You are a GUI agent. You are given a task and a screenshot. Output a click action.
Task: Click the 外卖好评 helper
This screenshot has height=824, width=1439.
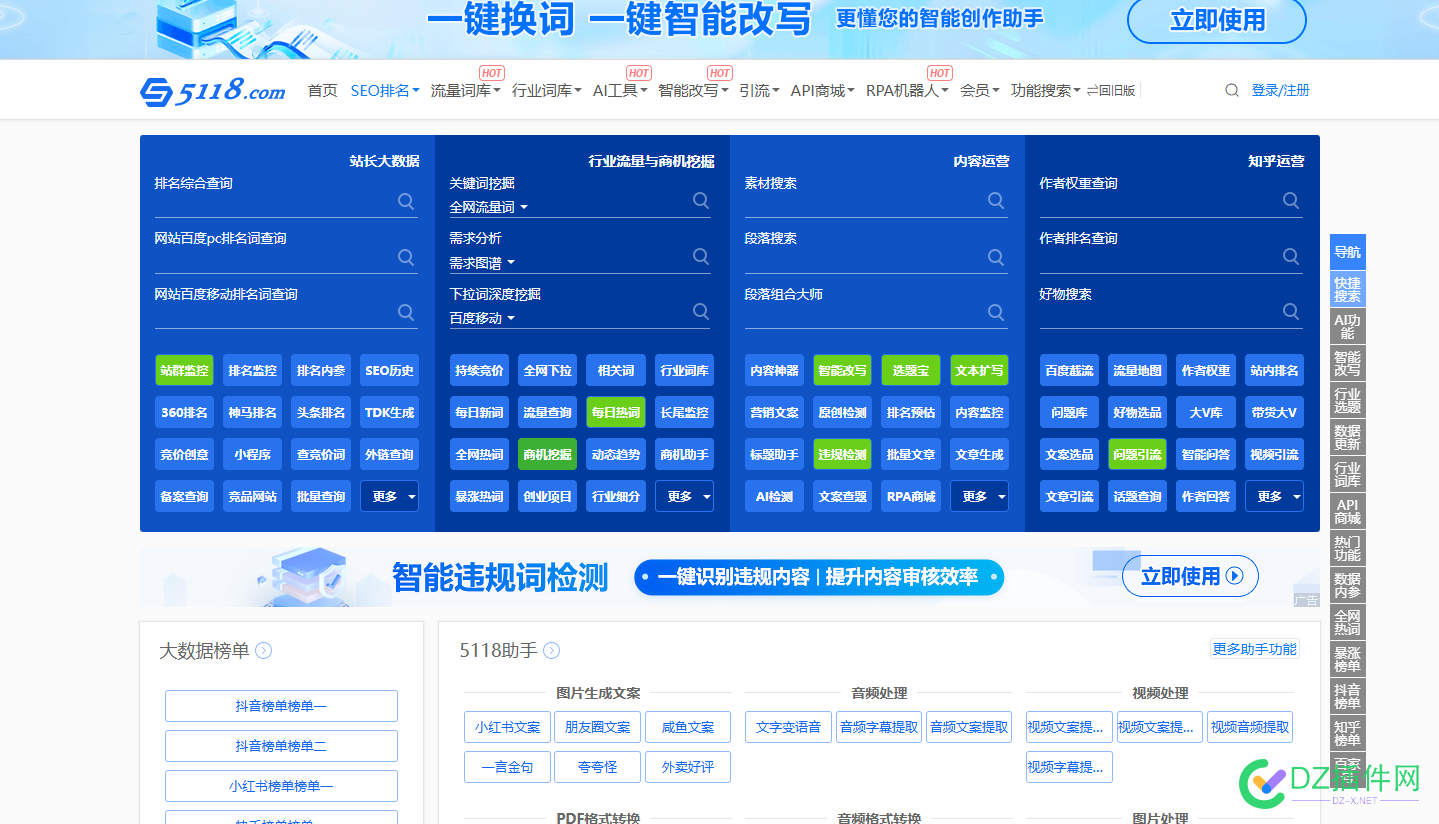[x=687, y=767]
